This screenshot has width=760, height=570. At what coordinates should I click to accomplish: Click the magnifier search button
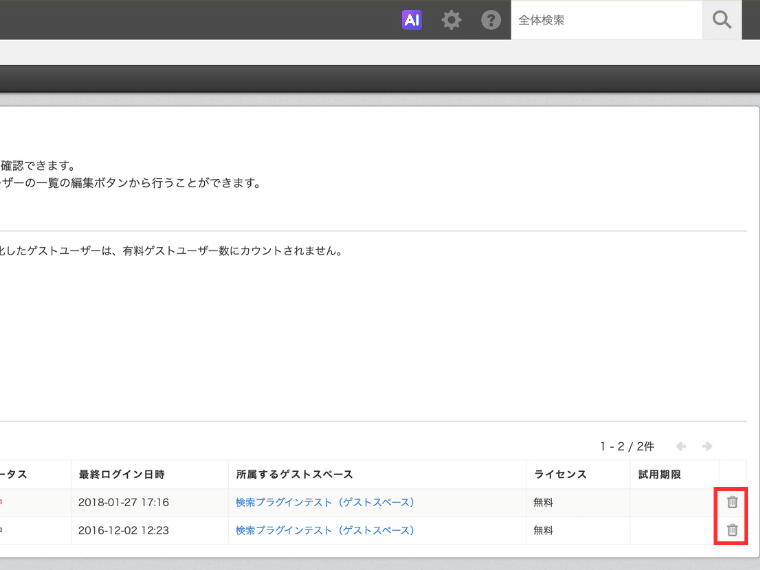[x=722, y=20]
